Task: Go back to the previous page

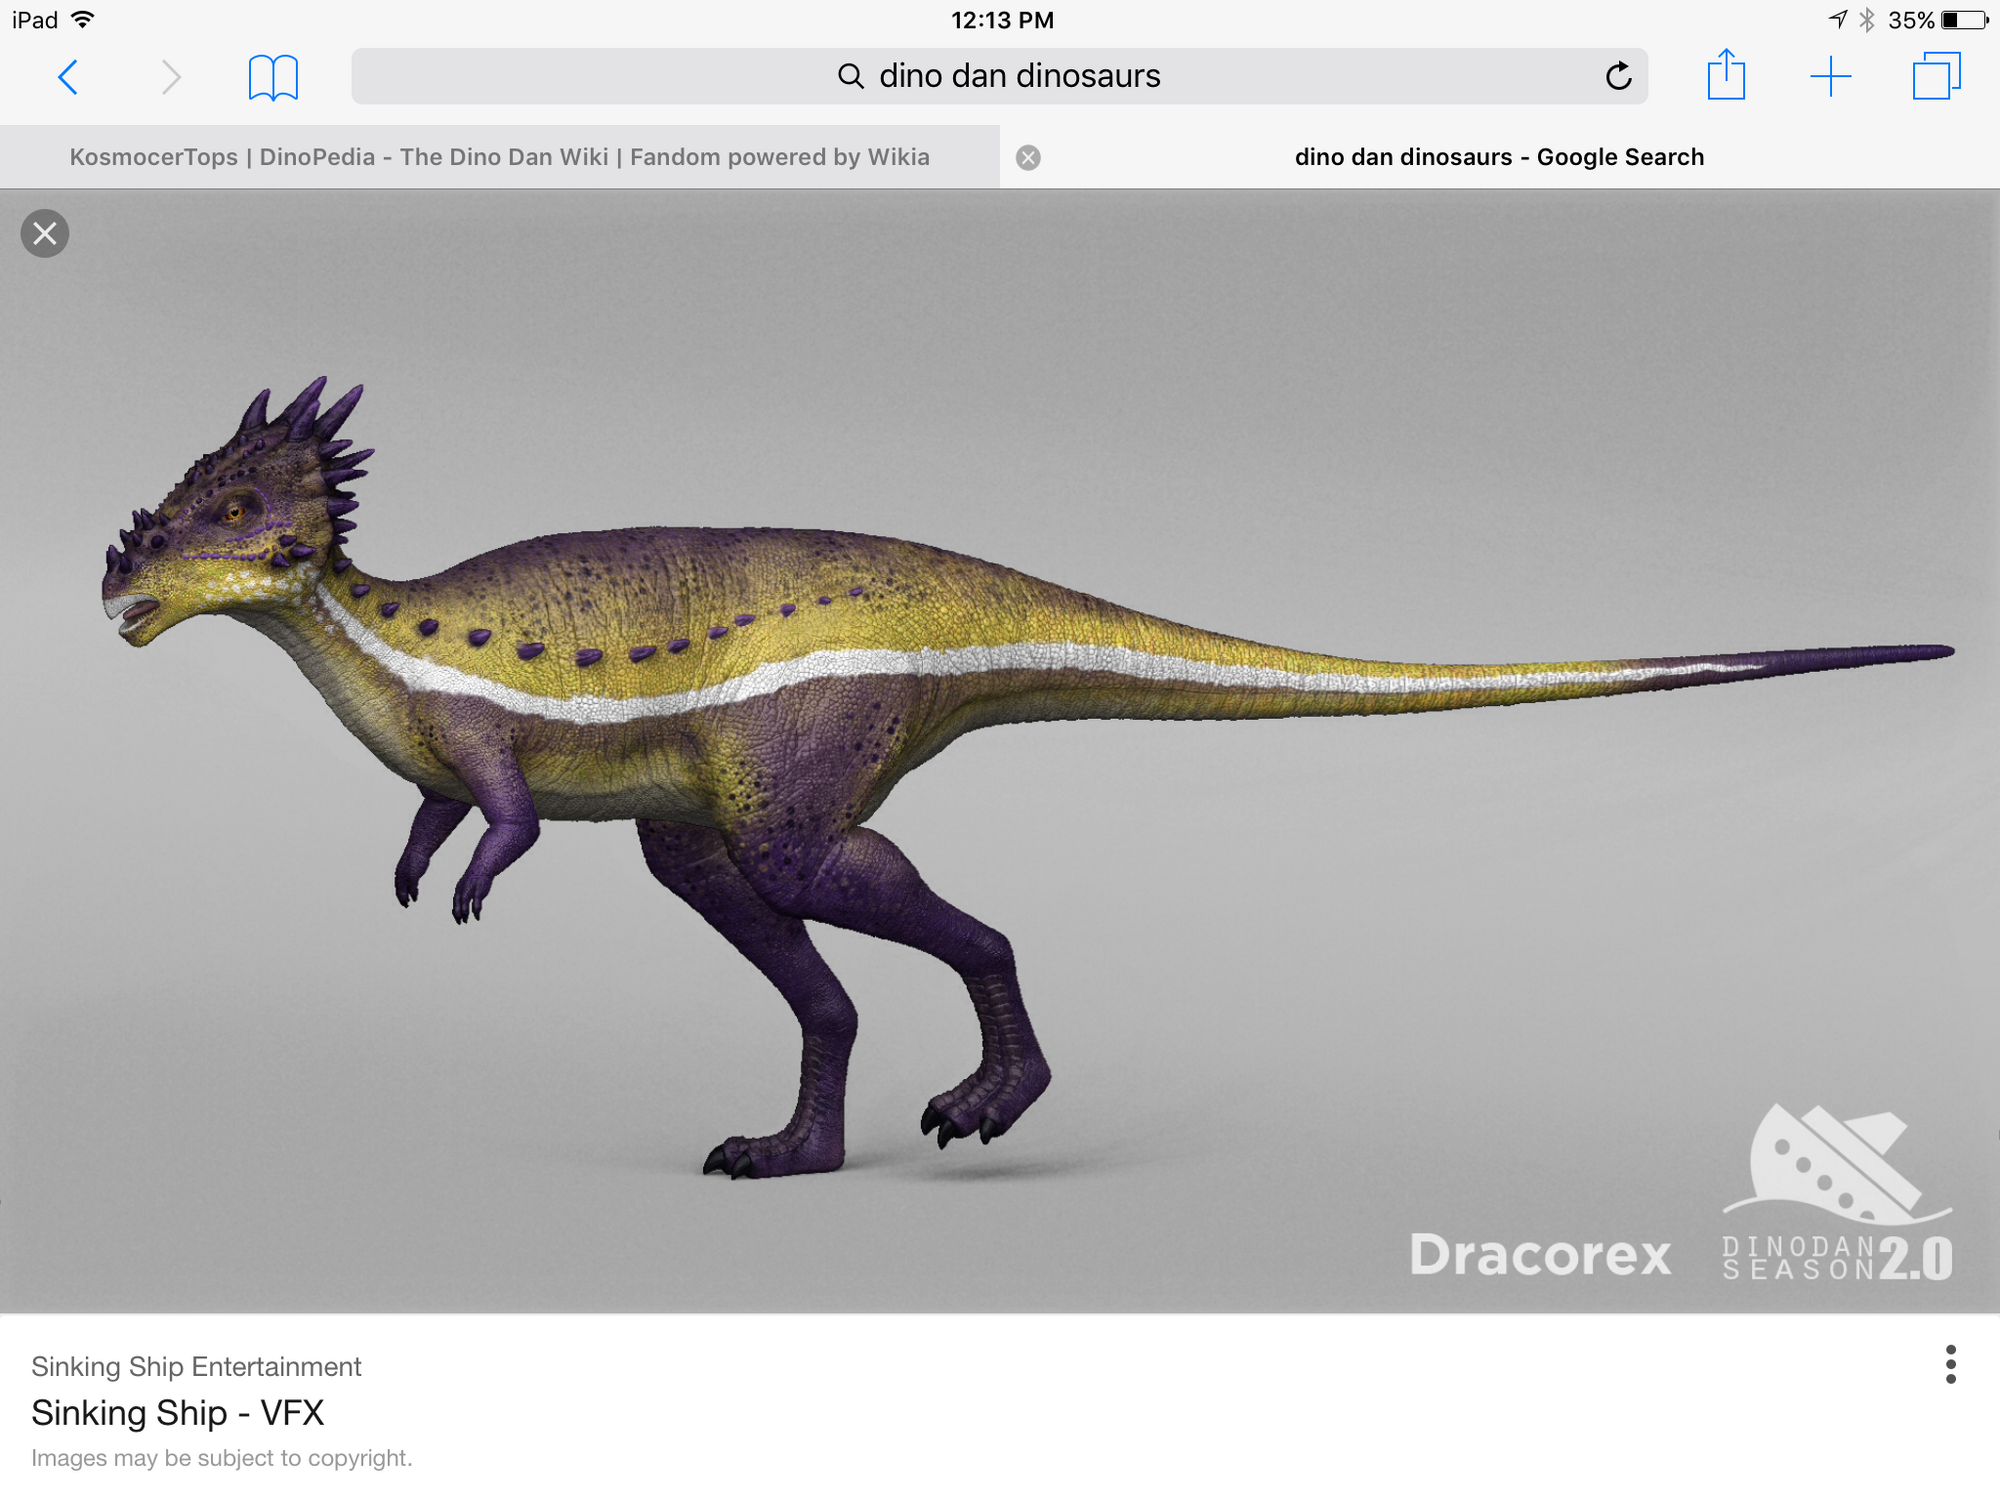Action: coord(68,77)
